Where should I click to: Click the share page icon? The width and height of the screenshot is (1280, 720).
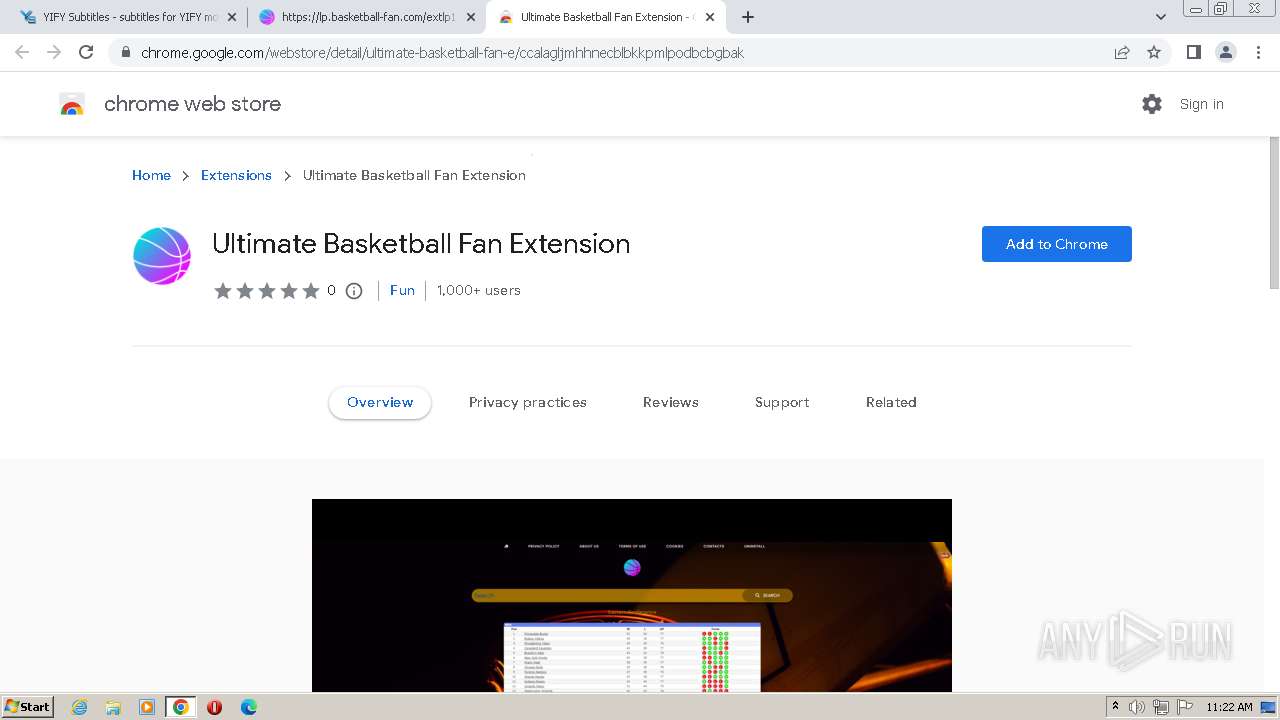(x=1122, y=53)
